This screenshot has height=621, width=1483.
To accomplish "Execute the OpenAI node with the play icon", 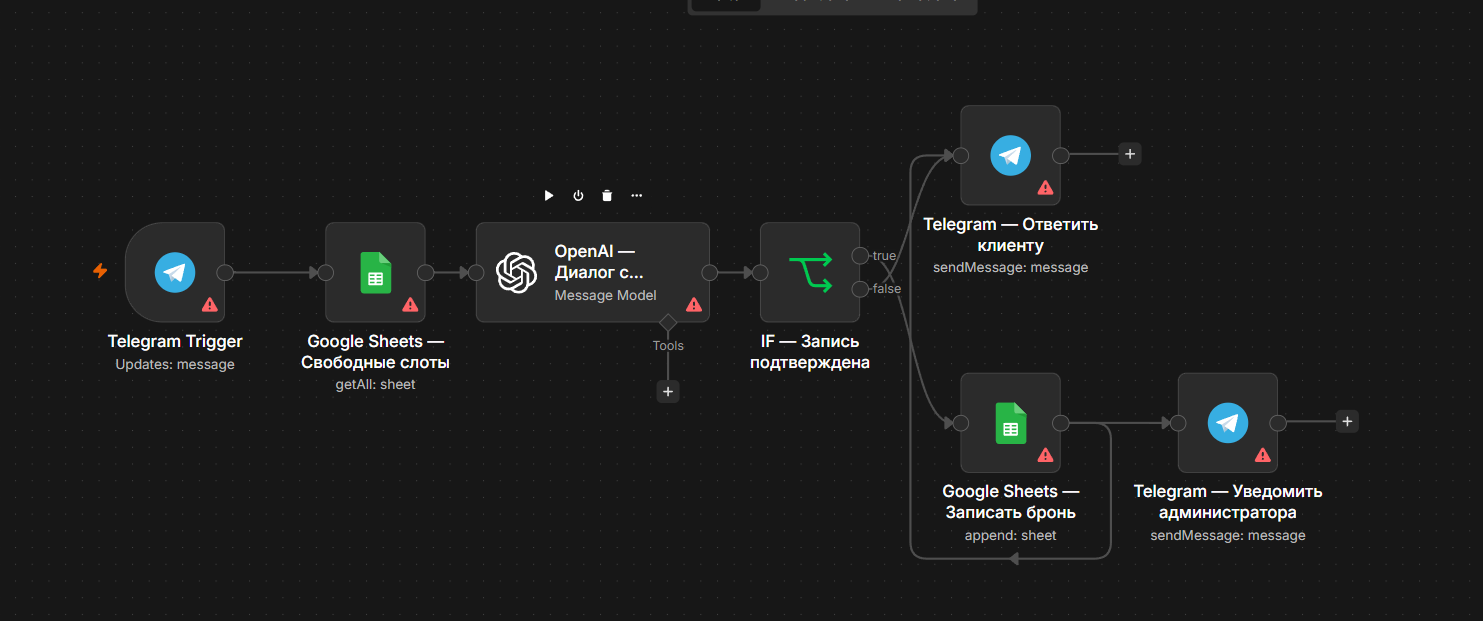I will (x=548, y=196).
